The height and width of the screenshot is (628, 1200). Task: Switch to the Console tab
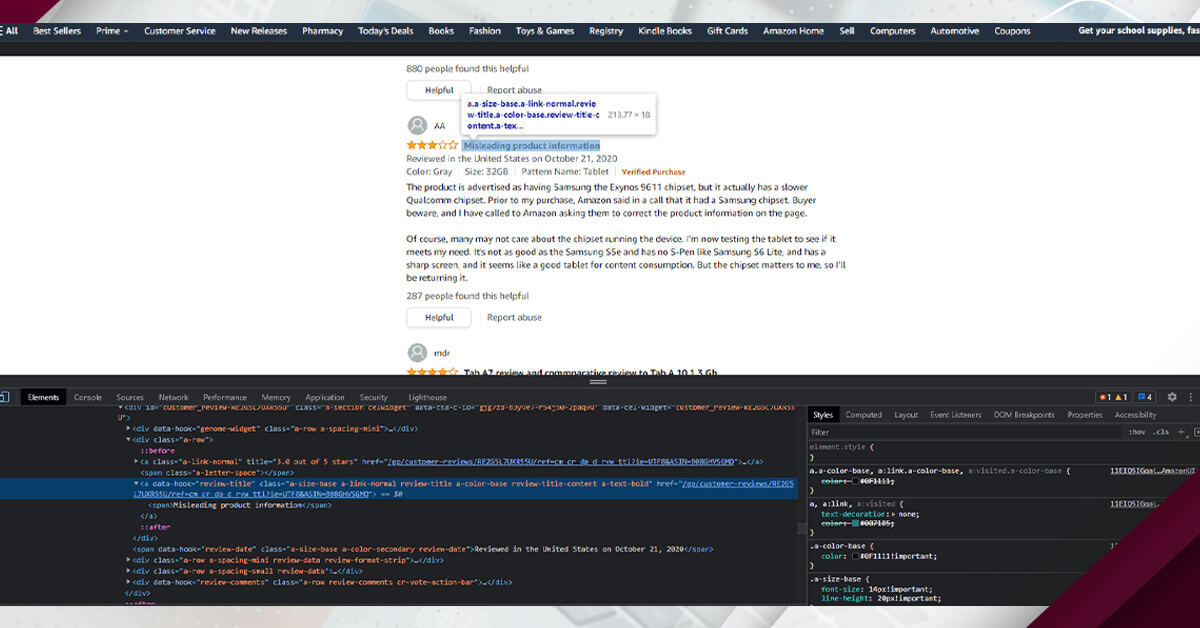[x=88, y=398]
